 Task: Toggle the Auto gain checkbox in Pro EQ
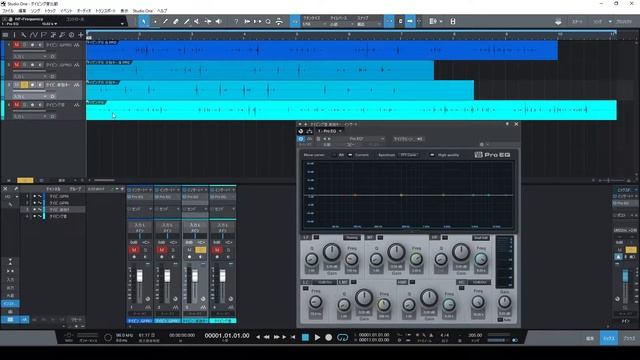click(500, 320)
